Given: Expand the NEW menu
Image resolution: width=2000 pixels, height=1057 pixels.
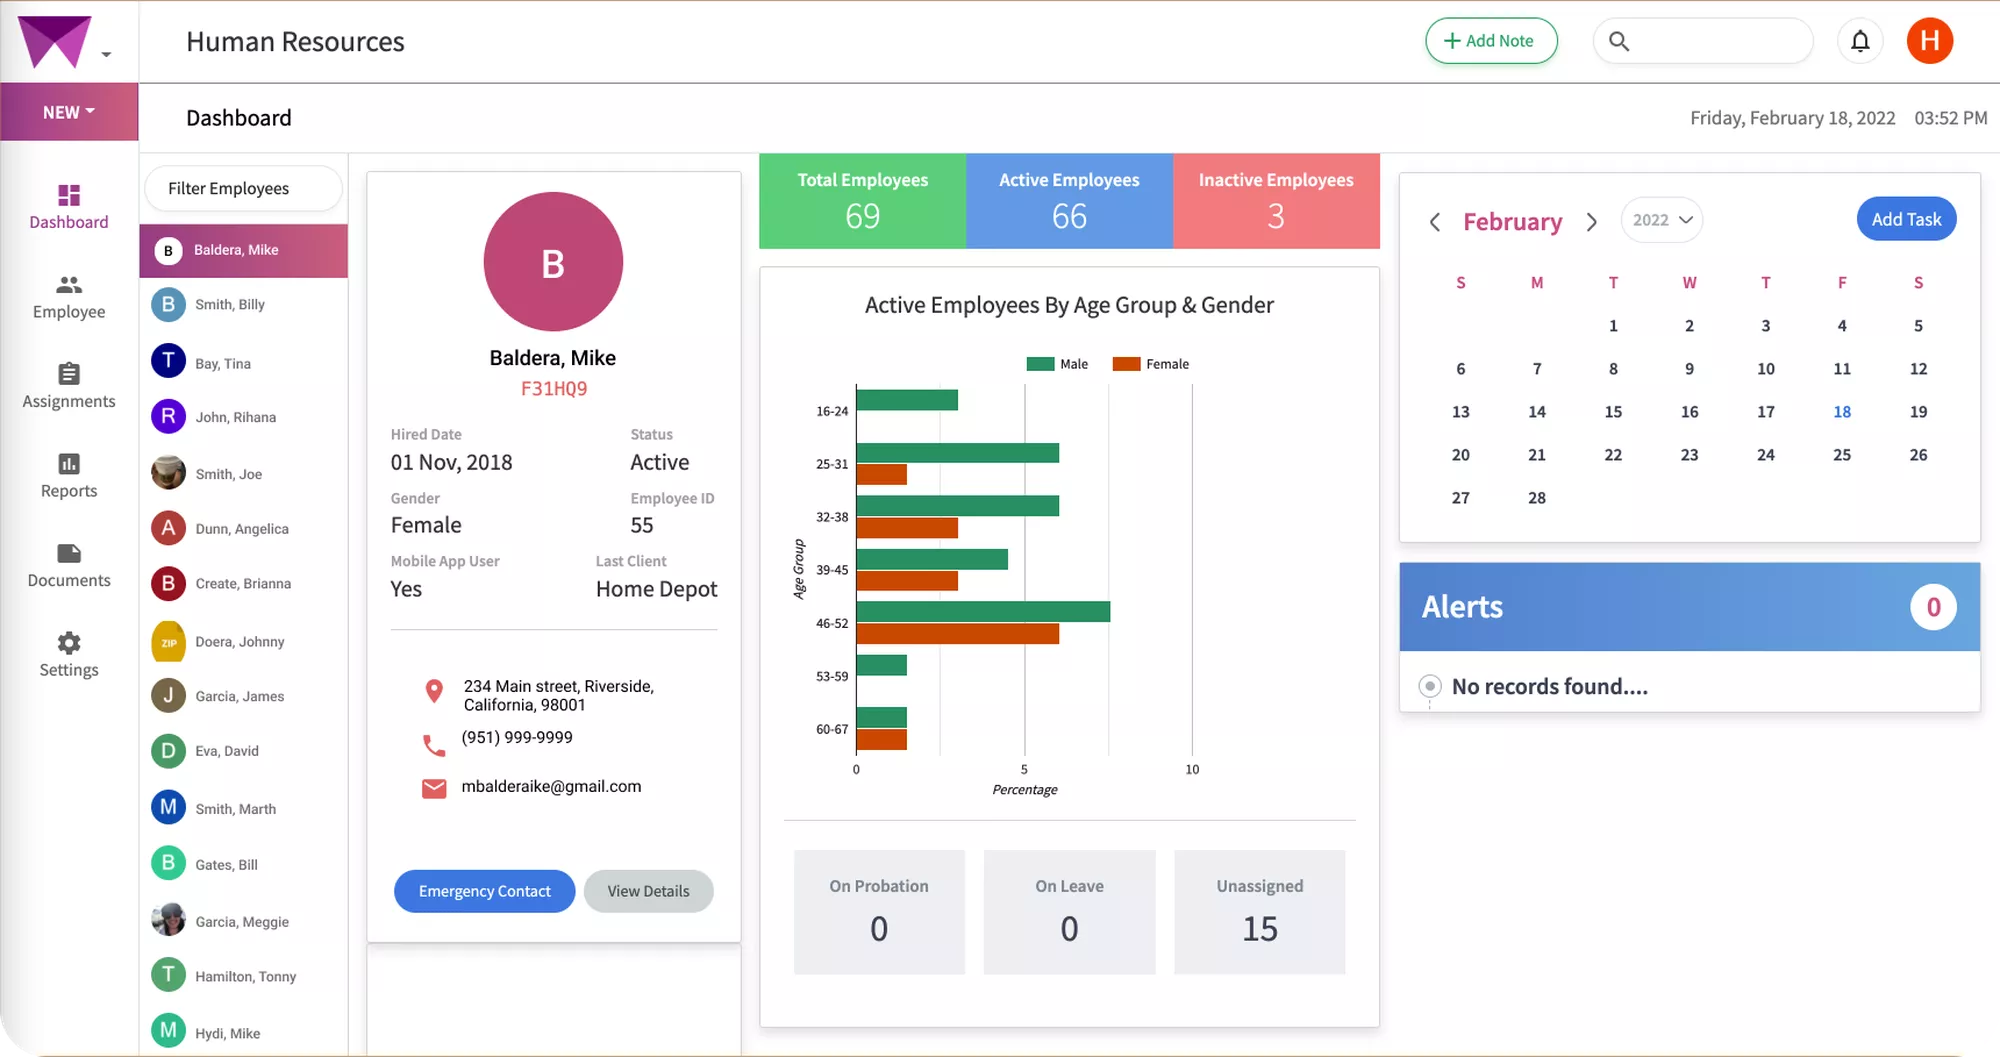Looking at the screenshot, I should tap(66, 111).
